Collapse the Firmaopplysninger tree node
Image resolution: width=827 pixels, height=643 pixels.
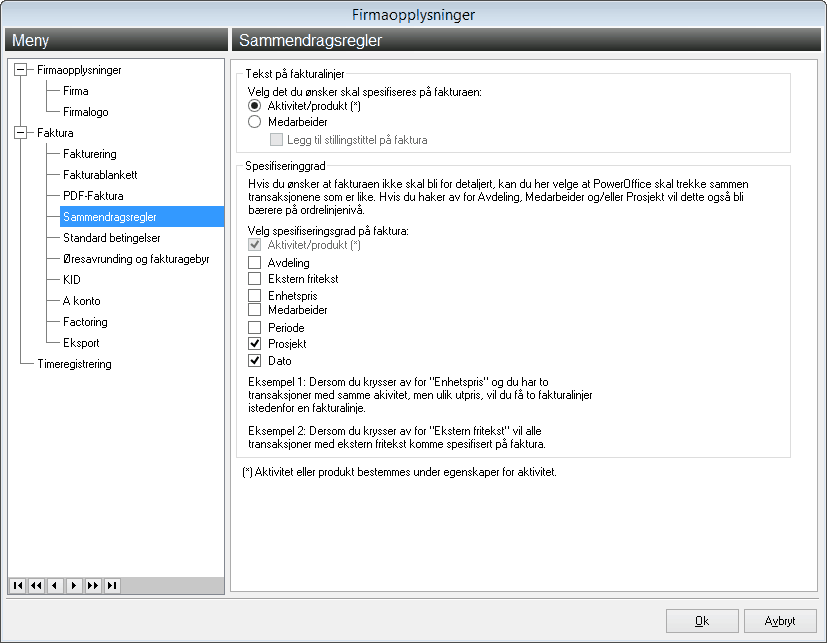tap(21, 70)
